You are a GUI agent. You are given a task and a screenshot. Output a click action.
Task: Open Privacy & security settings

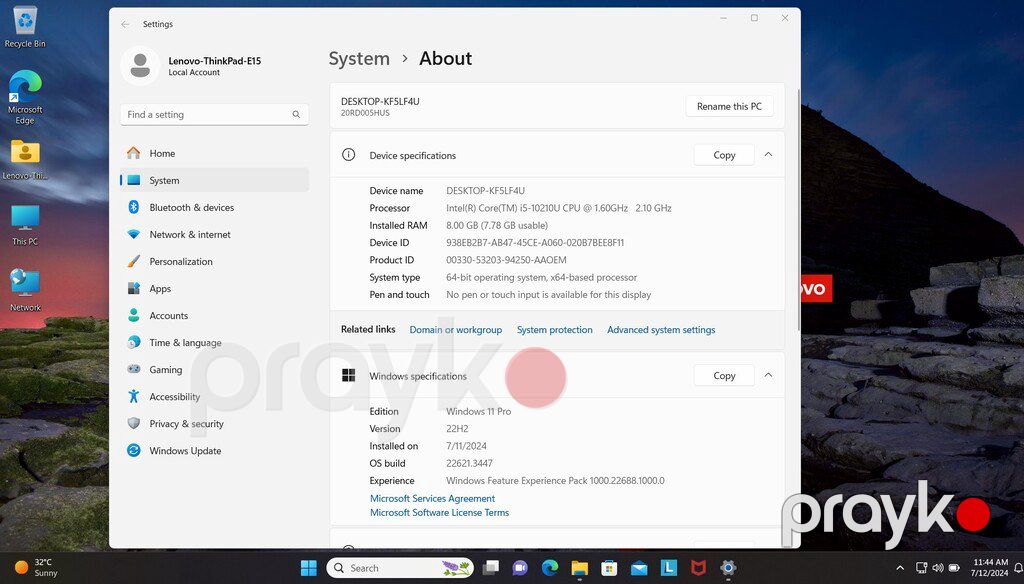point(214,423)
